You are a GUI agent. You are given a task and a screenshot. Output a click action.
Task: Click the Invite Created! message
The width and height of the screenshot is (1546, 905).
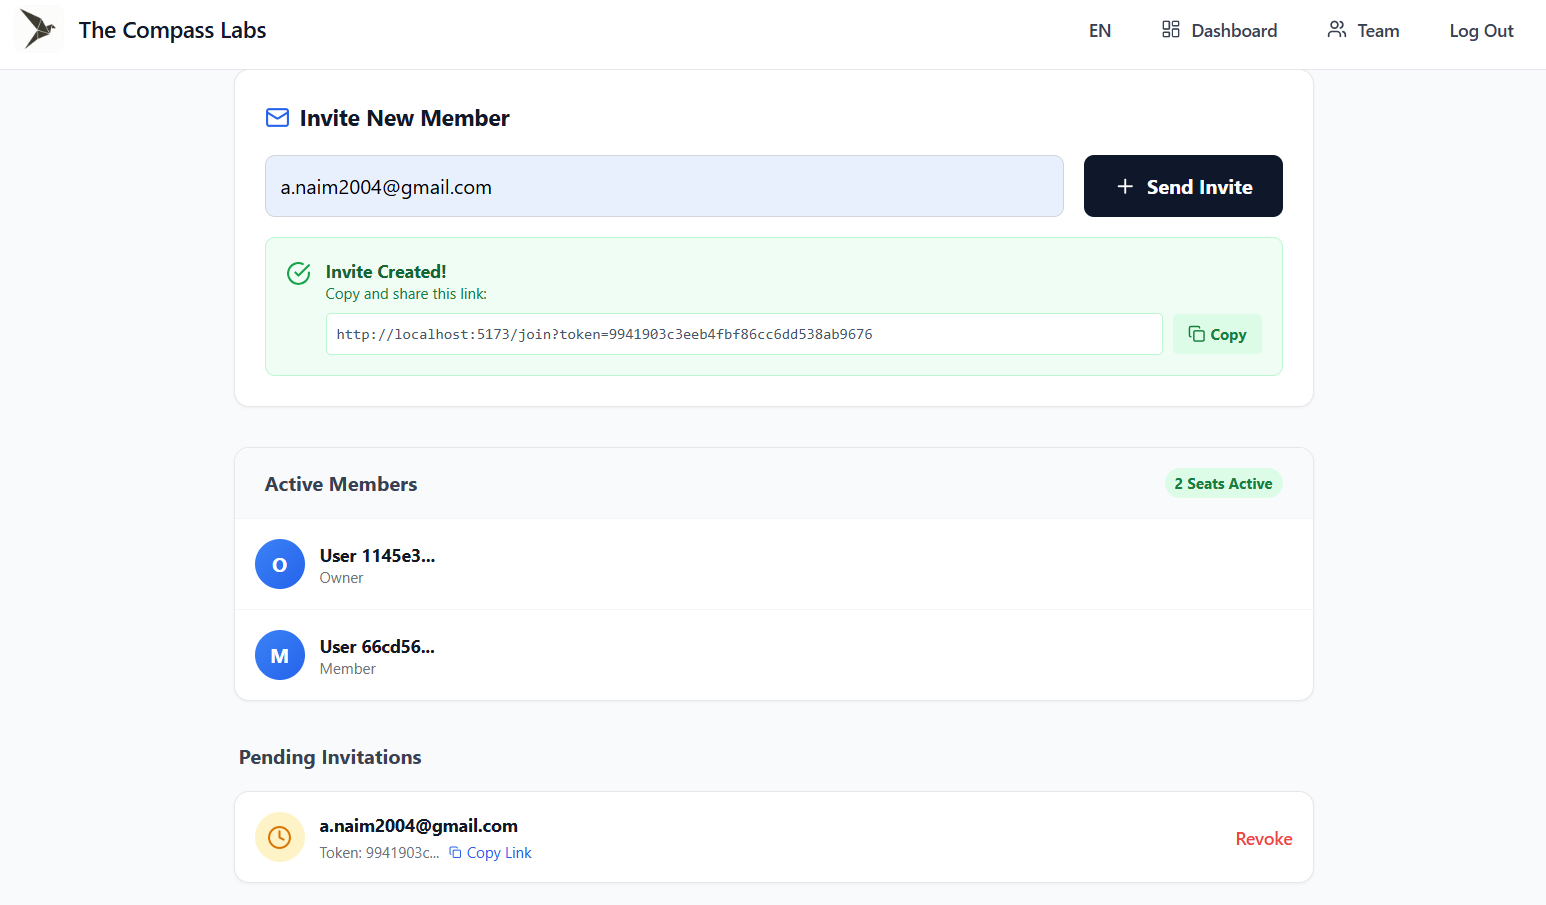click(386, 272)
